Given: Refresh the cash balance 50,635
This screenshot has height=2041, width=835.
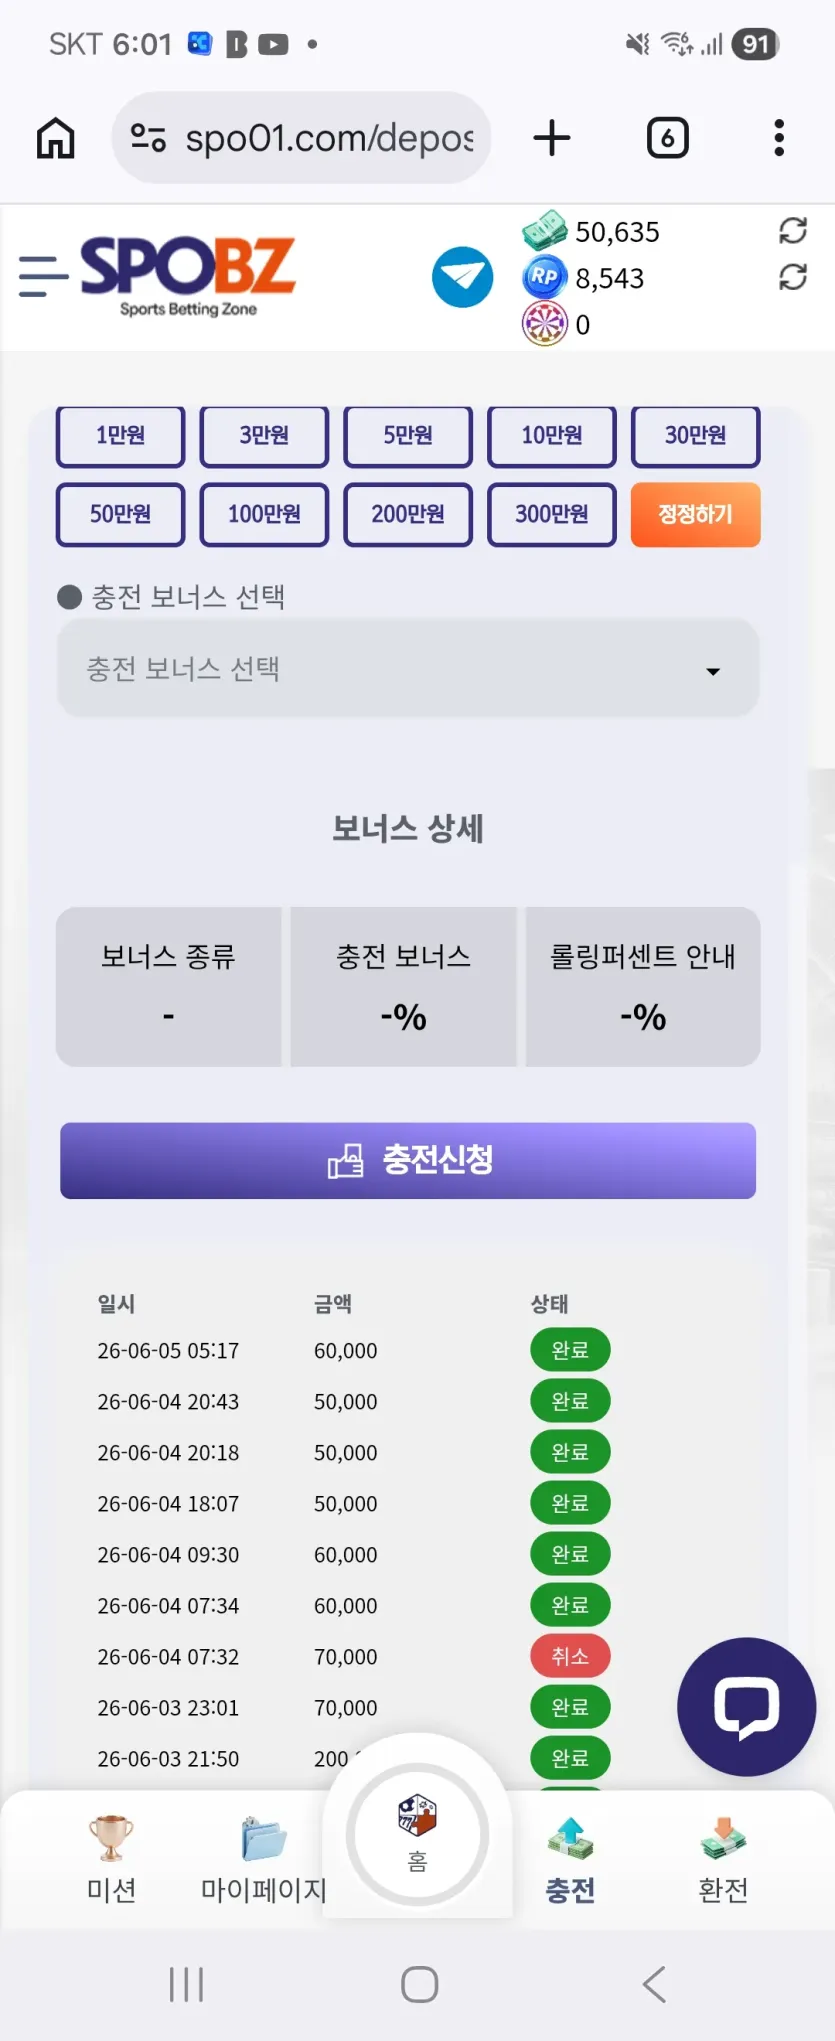Looking at the screenshot, I should click(x=793, y=231).
